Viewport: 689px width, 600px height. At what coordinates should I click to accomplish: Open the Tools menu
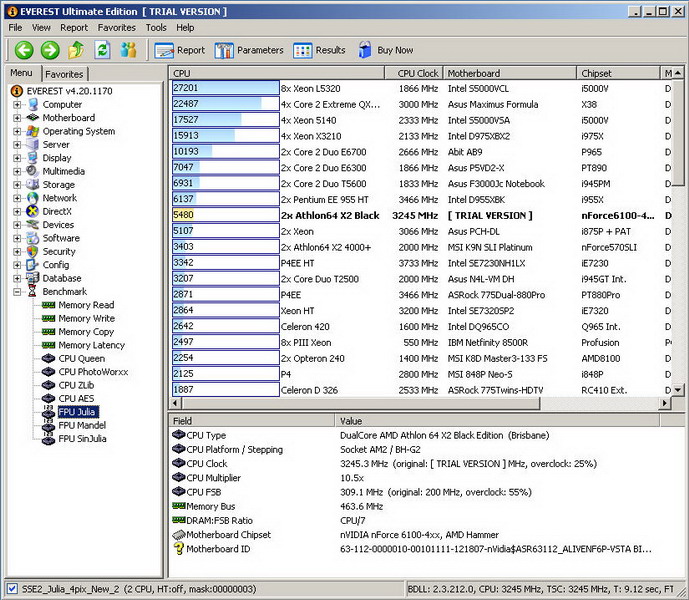[156, 27]
